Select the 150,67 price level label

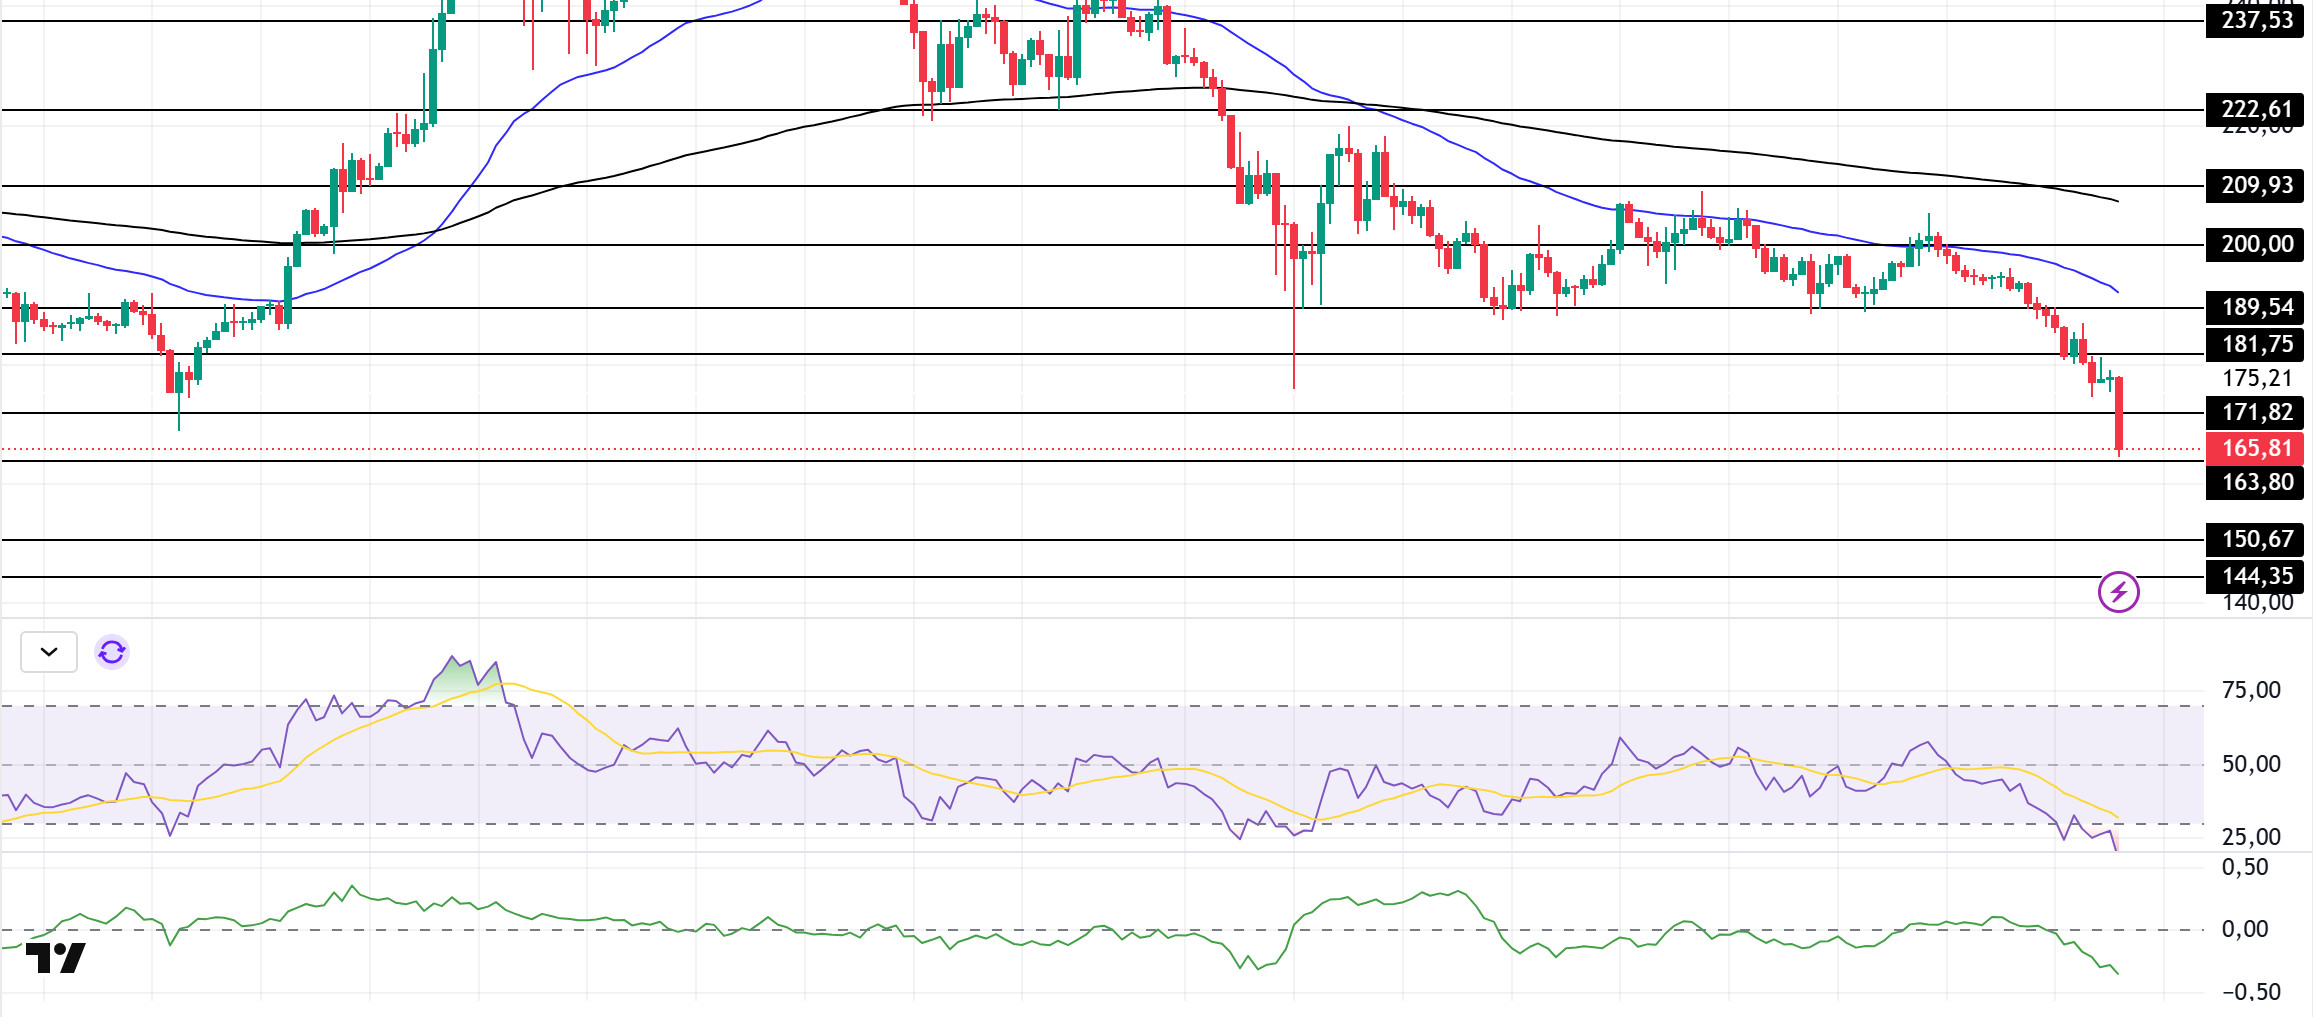click(2257, 540)
